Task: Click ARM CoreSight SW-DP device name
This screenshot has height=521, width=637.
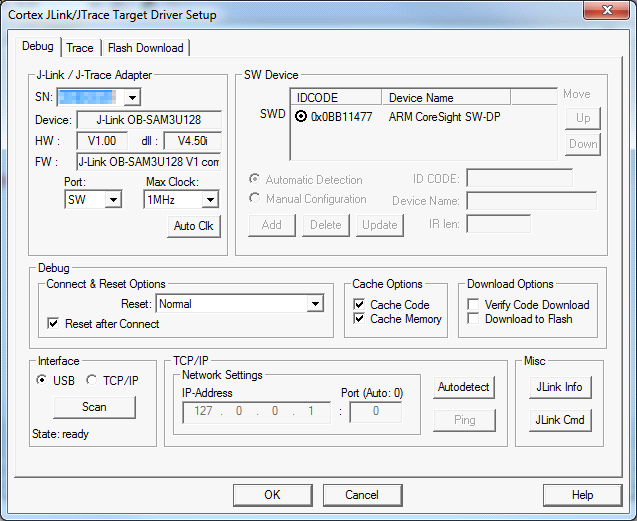Action: (444, 117)
